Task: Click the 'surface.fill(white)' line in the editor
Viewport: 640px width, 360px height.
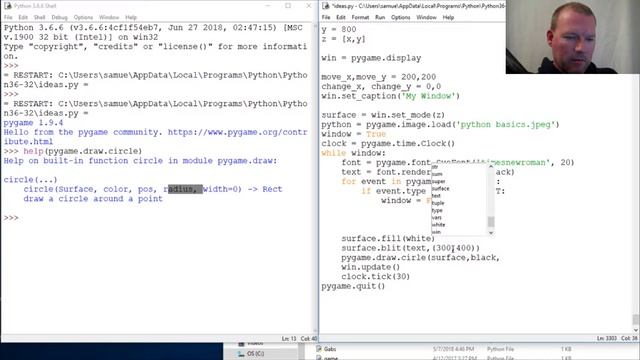Action: [388, 238]
